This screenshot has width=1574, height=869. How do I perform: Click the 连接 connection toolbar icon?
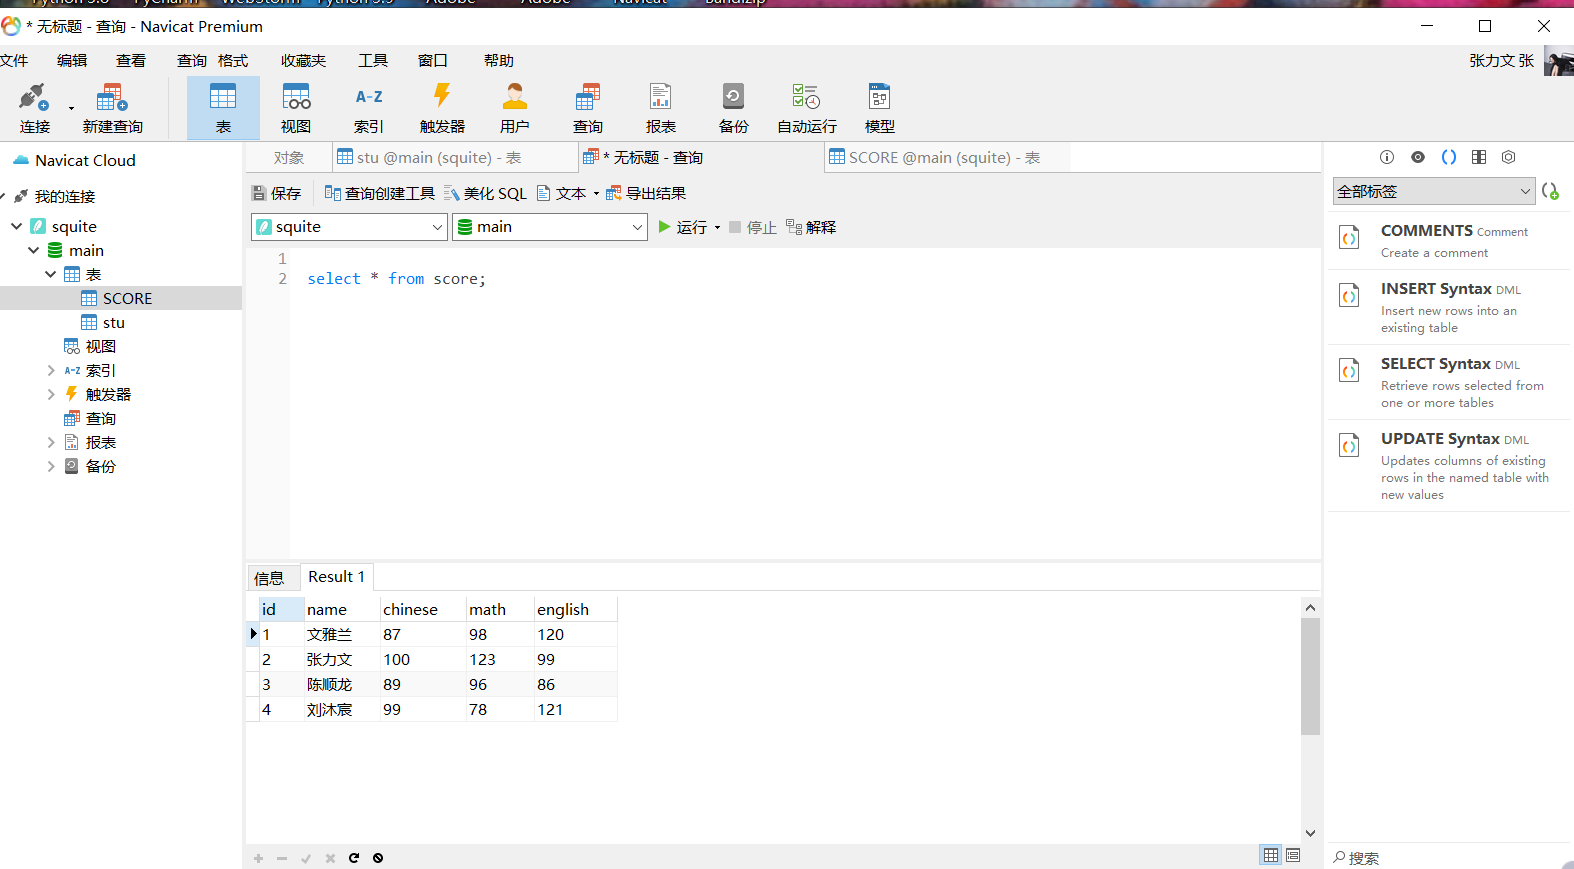click(x=34, y=108)
